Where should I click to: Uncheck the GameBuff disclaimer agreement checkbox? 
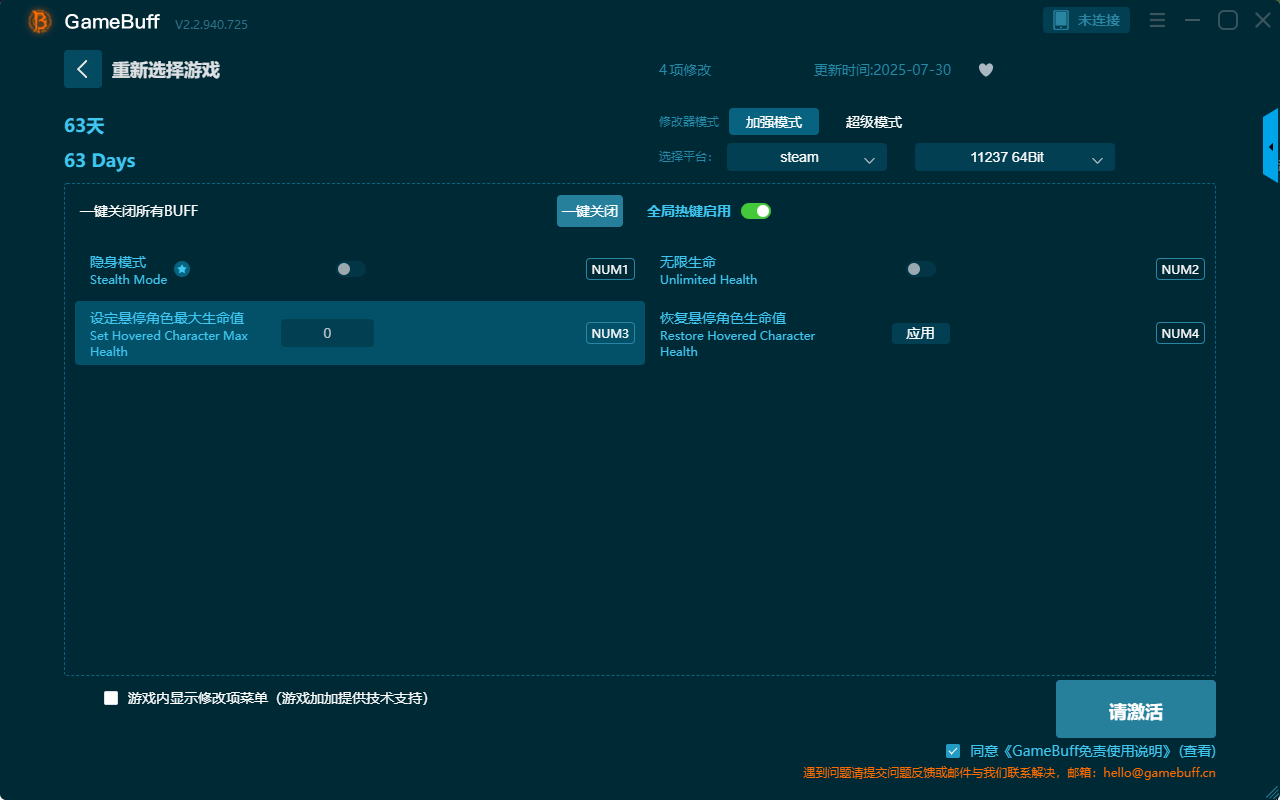coord(953,750)
